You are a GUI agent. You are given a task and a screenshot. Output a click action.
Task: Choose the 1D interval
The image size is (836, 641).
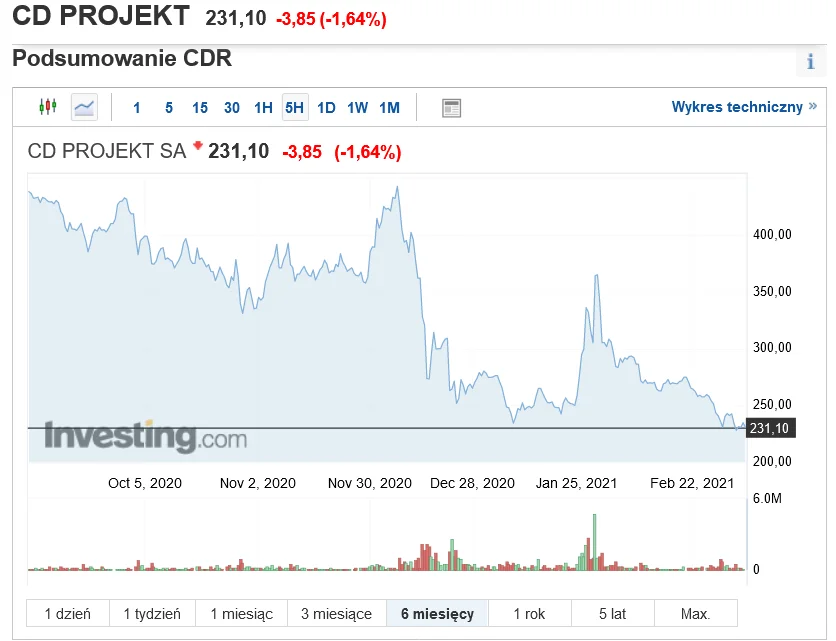click(326, 108)
